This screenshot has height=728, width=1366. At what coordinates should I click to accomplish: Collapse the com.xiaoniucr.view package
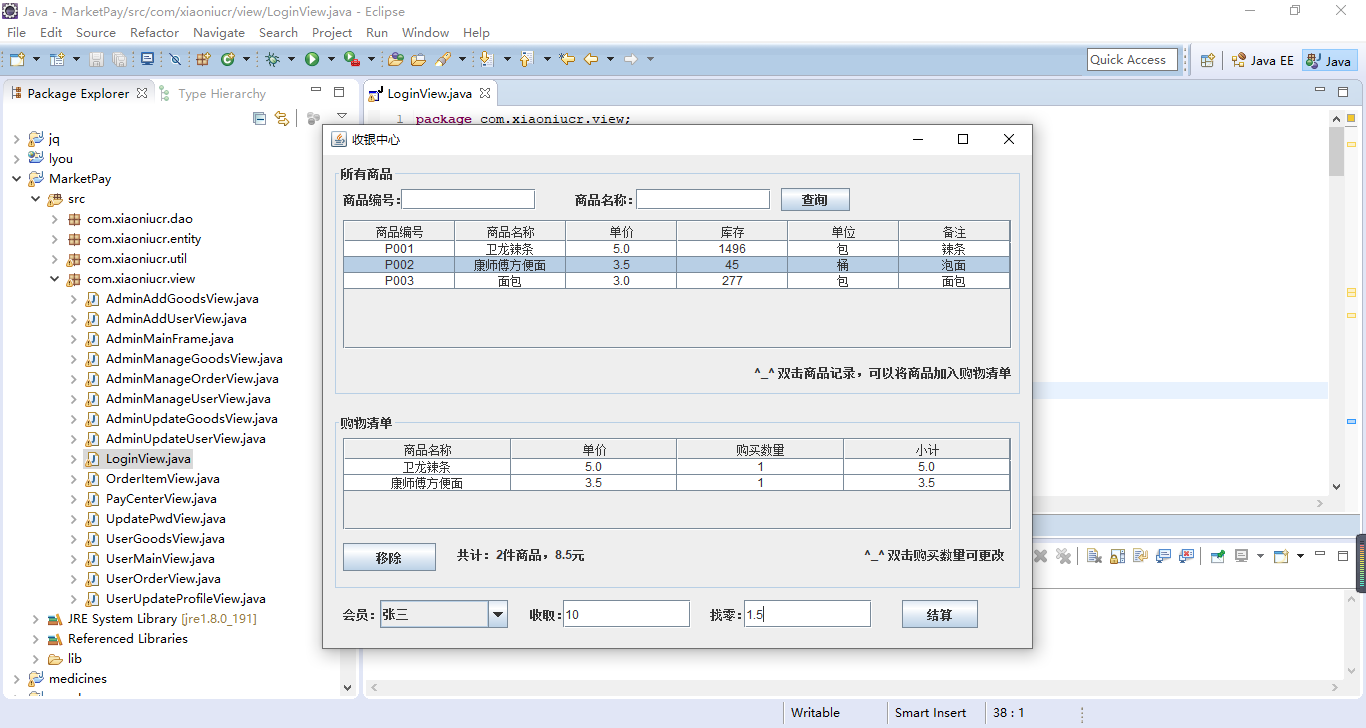[54, 279]
